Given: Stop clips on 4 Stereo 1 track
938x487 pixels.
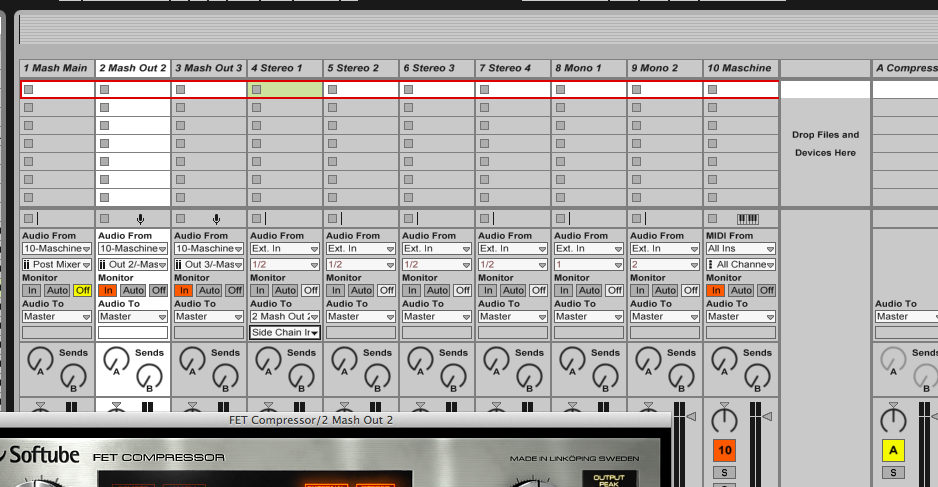Looking at the screenshot, I should (256, 218).
